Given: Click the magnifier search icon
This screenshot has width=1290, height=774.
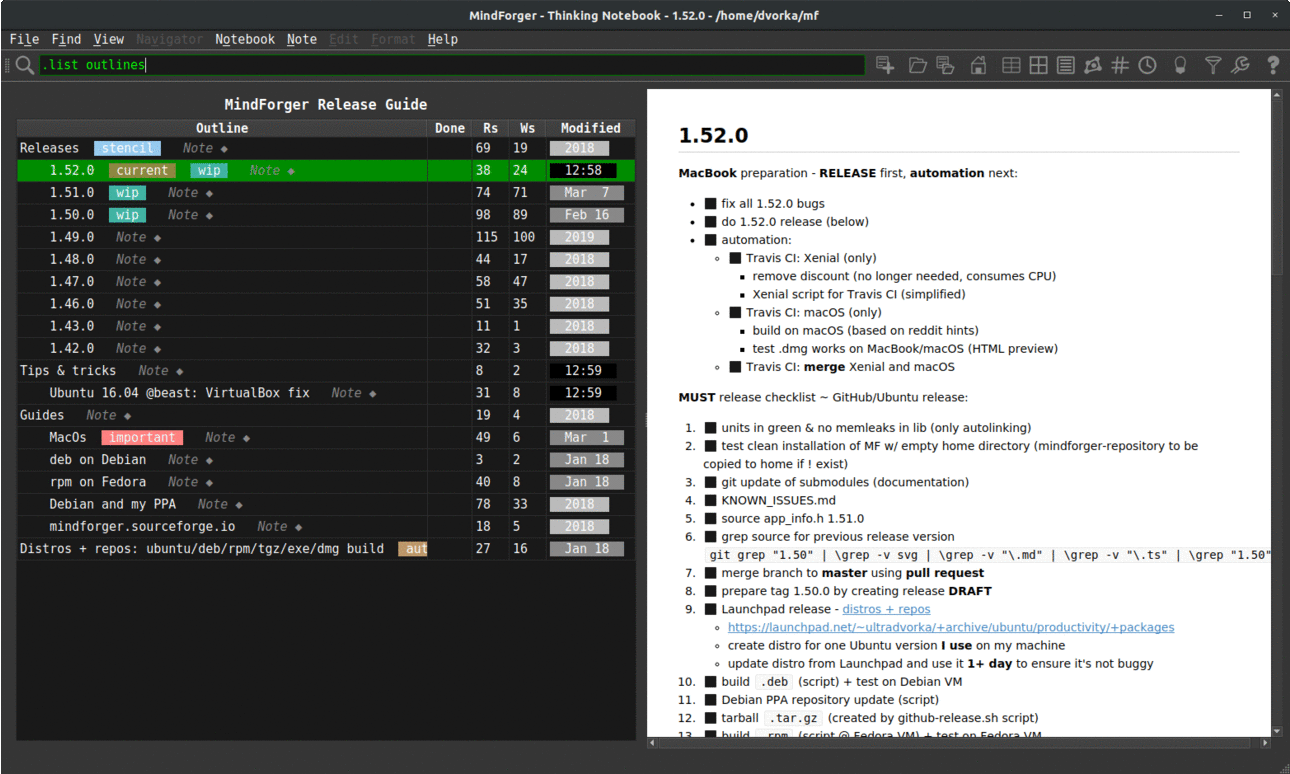Looking at the screenshot, I should [x=24, y=66].
